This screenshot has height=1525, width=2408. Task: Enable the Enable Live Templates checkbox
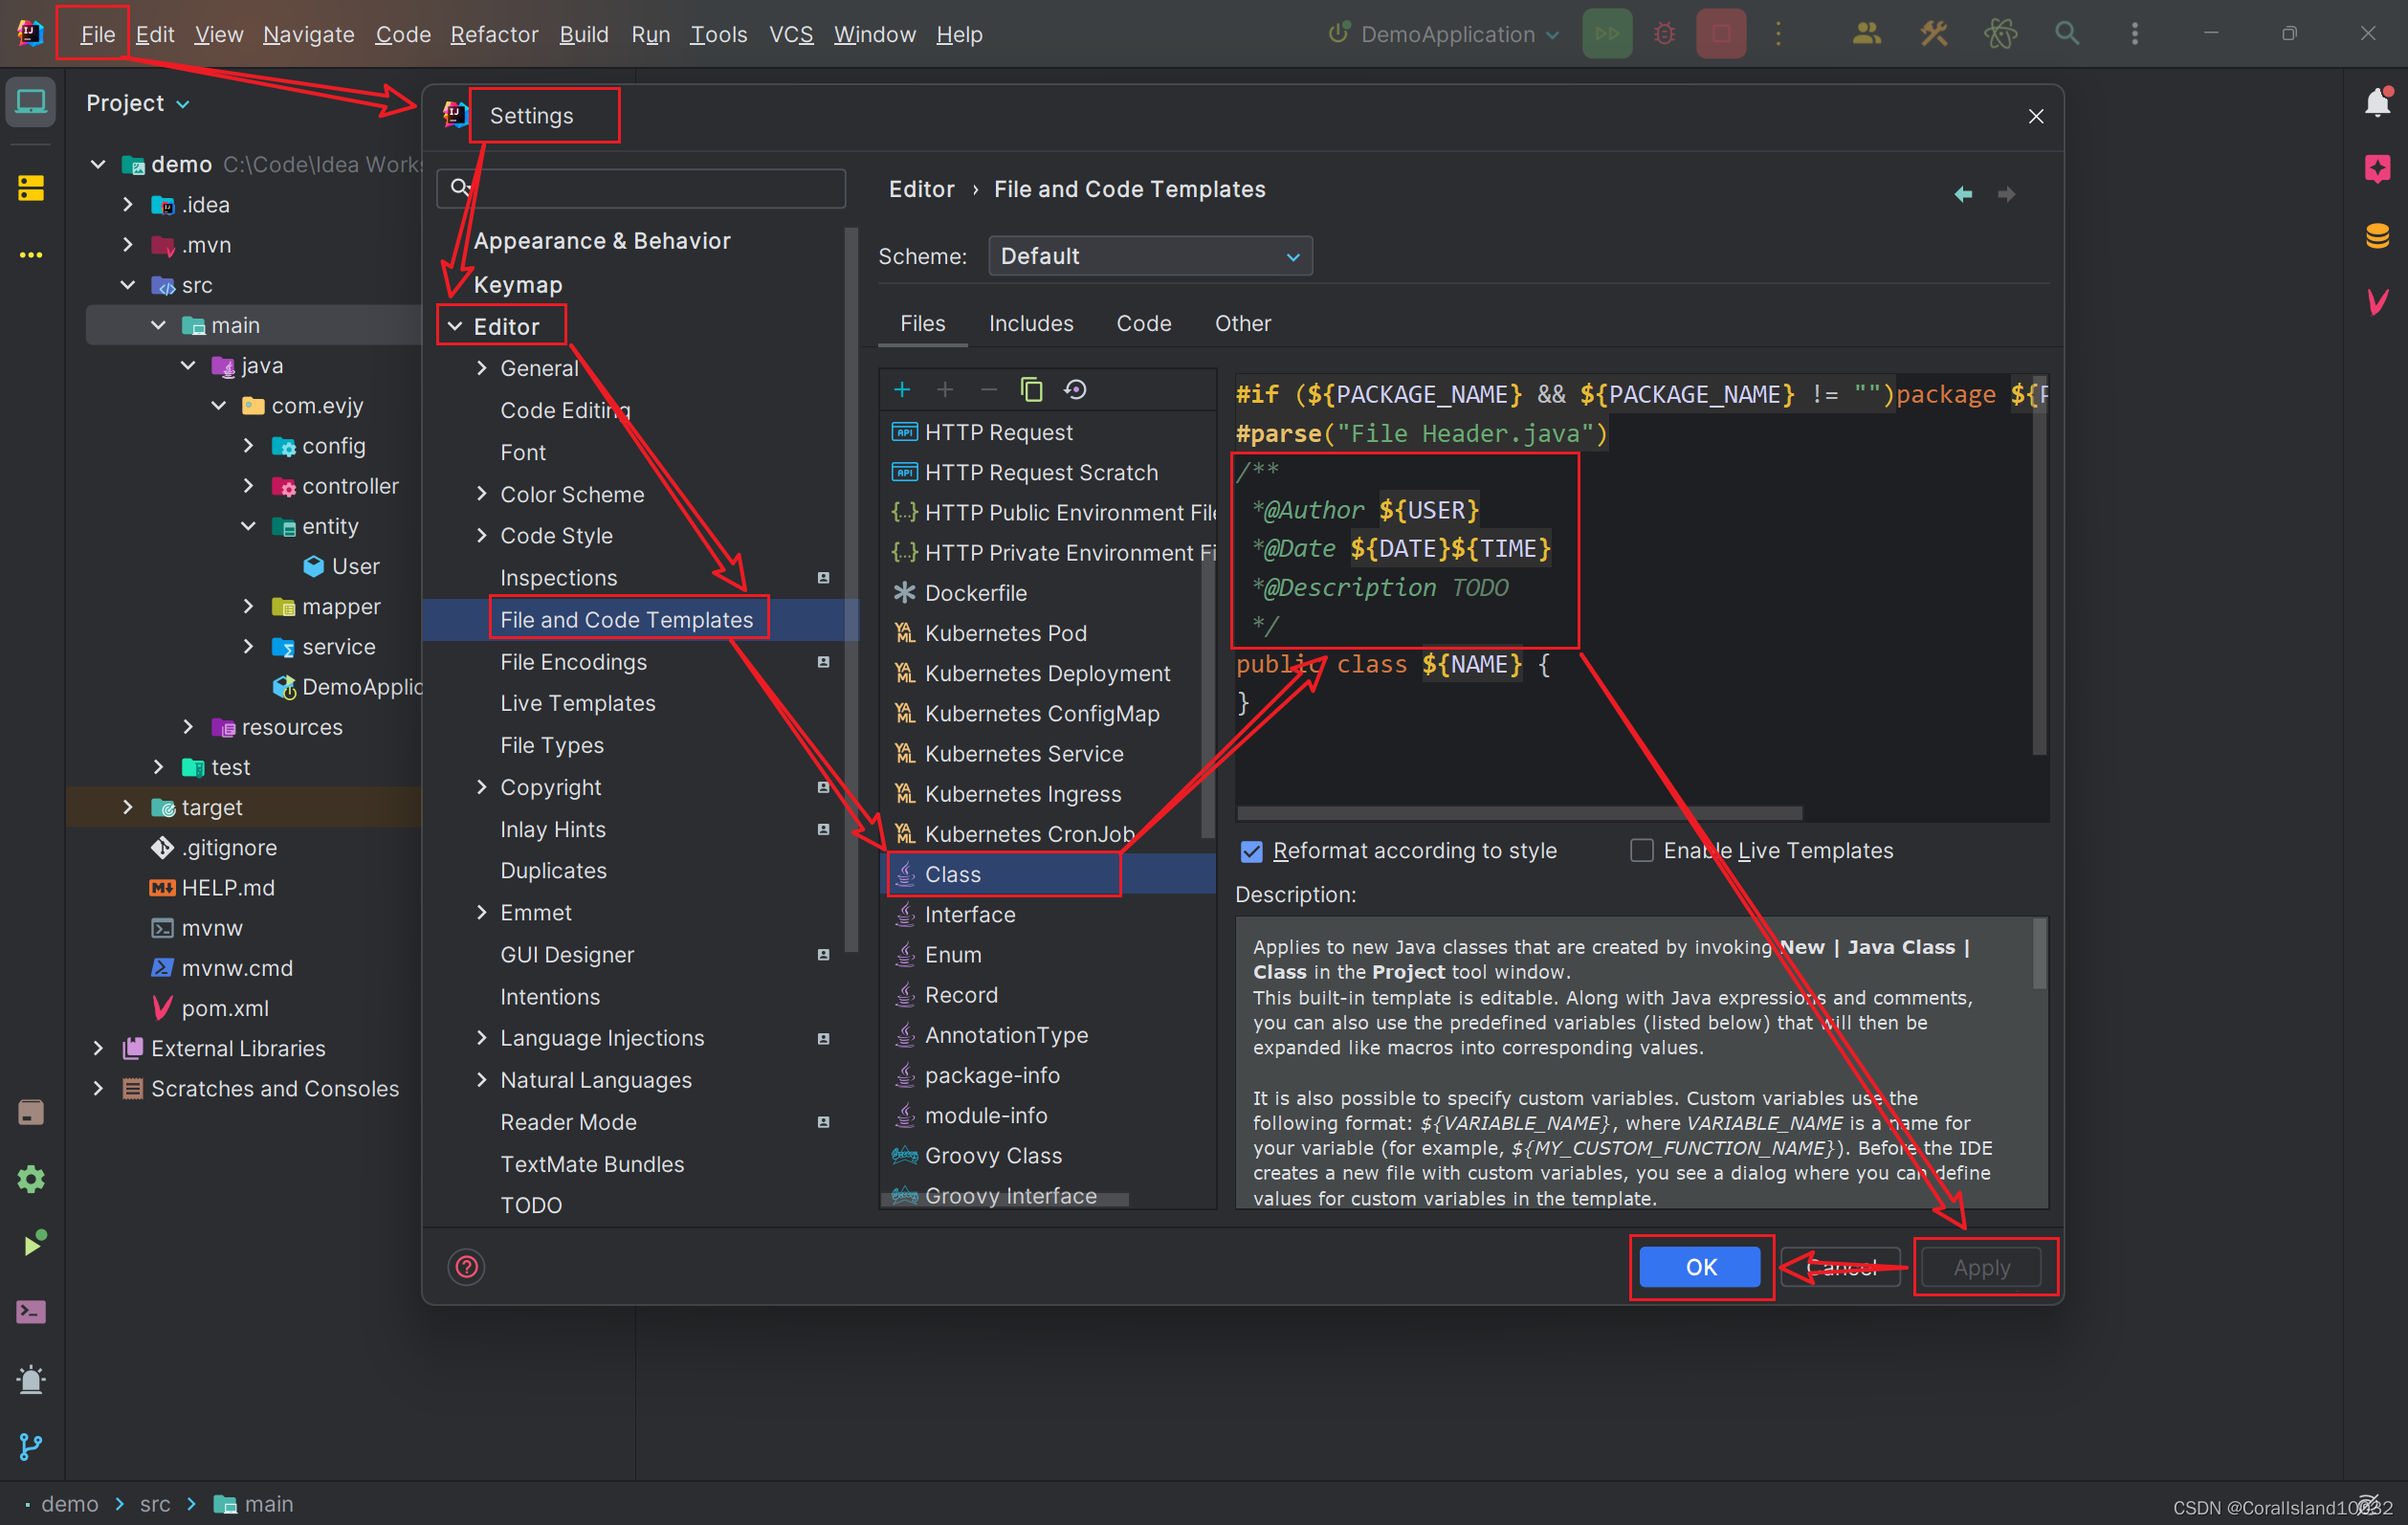pyautogui.click(x=1638, y=851)
